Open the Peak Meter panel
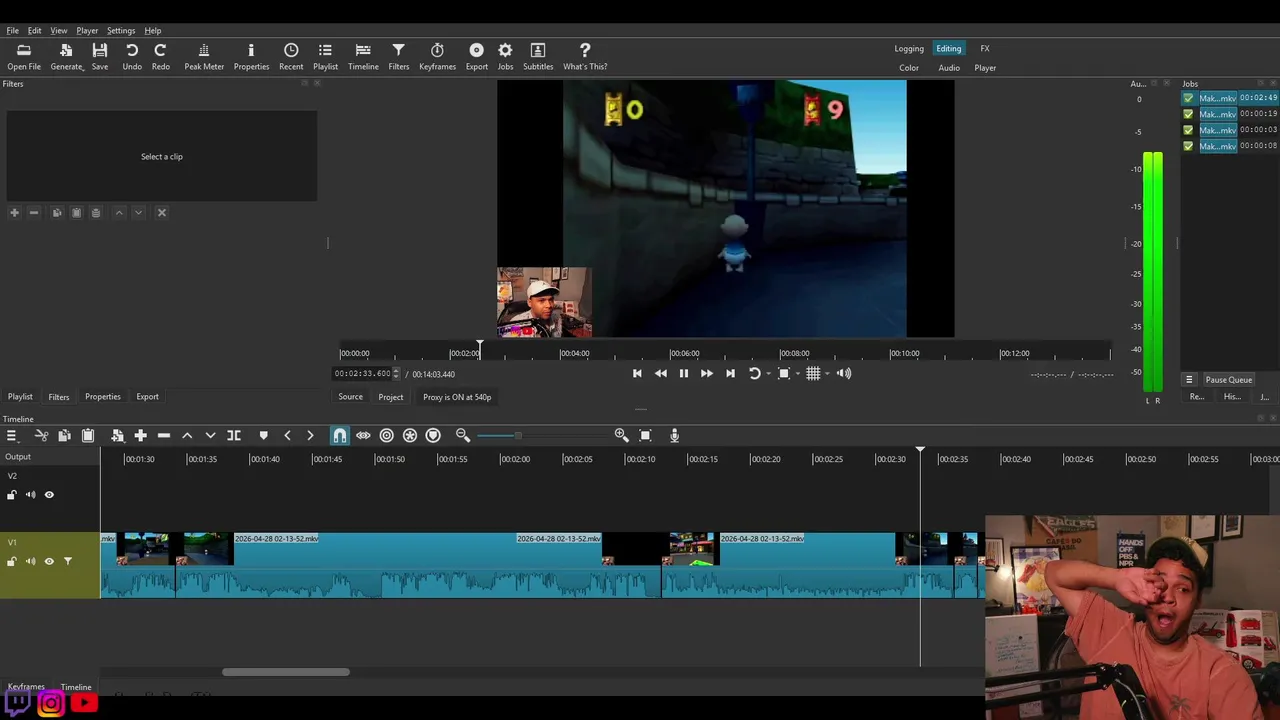 204,57
